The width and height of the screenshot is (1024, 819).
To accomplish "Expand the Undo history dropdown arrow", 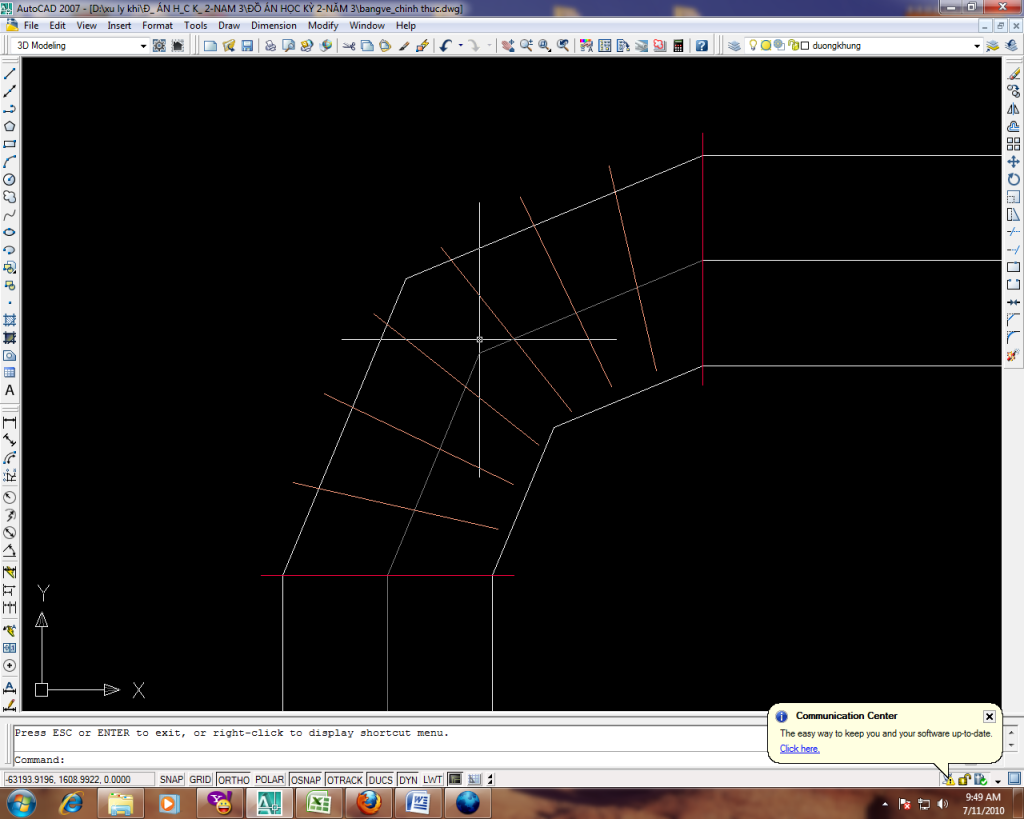I will (460, 46).
